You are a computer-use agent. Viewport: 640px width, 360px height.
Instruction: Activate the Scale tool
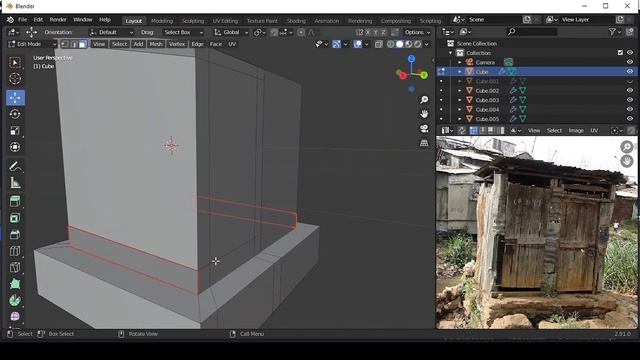click(x=15, y=131)
